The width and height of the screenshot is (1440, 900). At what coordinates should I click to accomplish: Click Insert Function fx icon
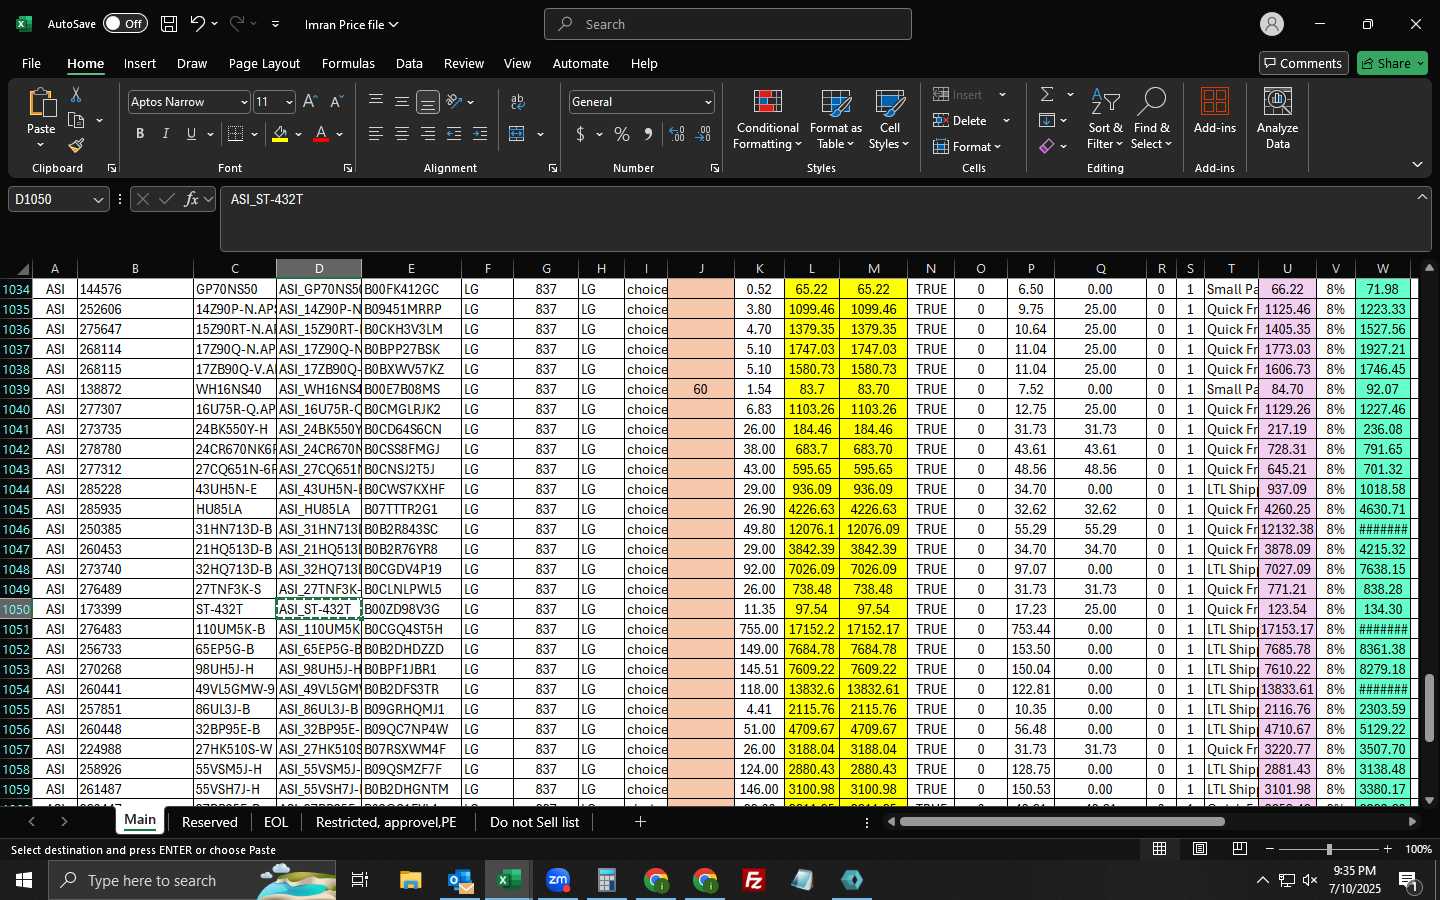pos(191,199)
